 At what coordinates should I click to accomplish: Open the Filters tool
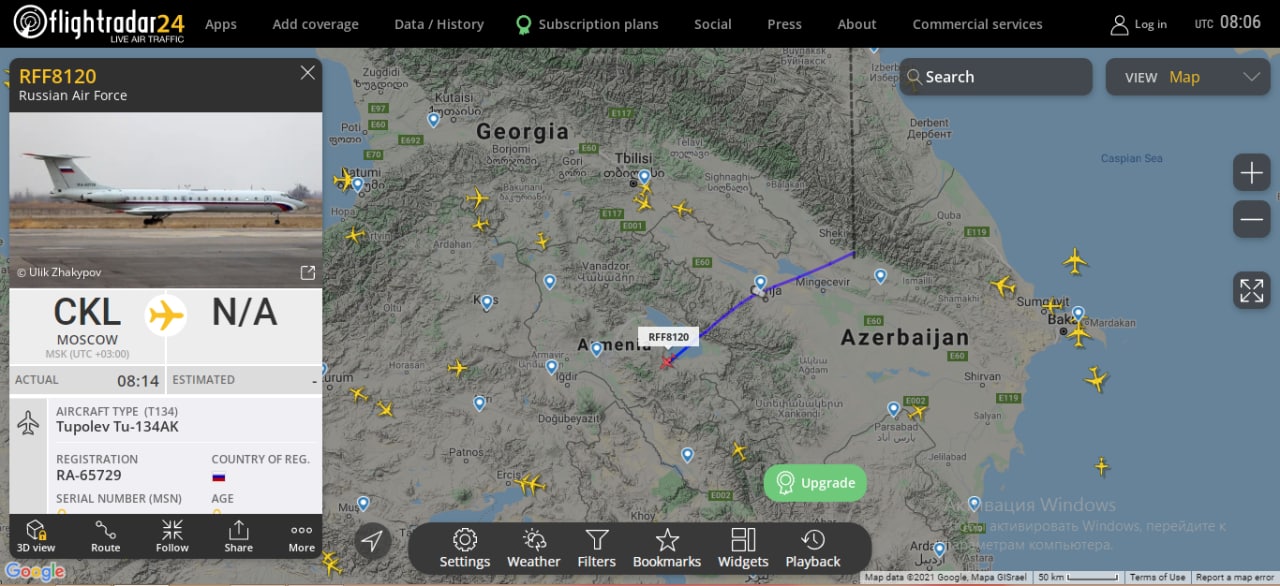[597, 548]
